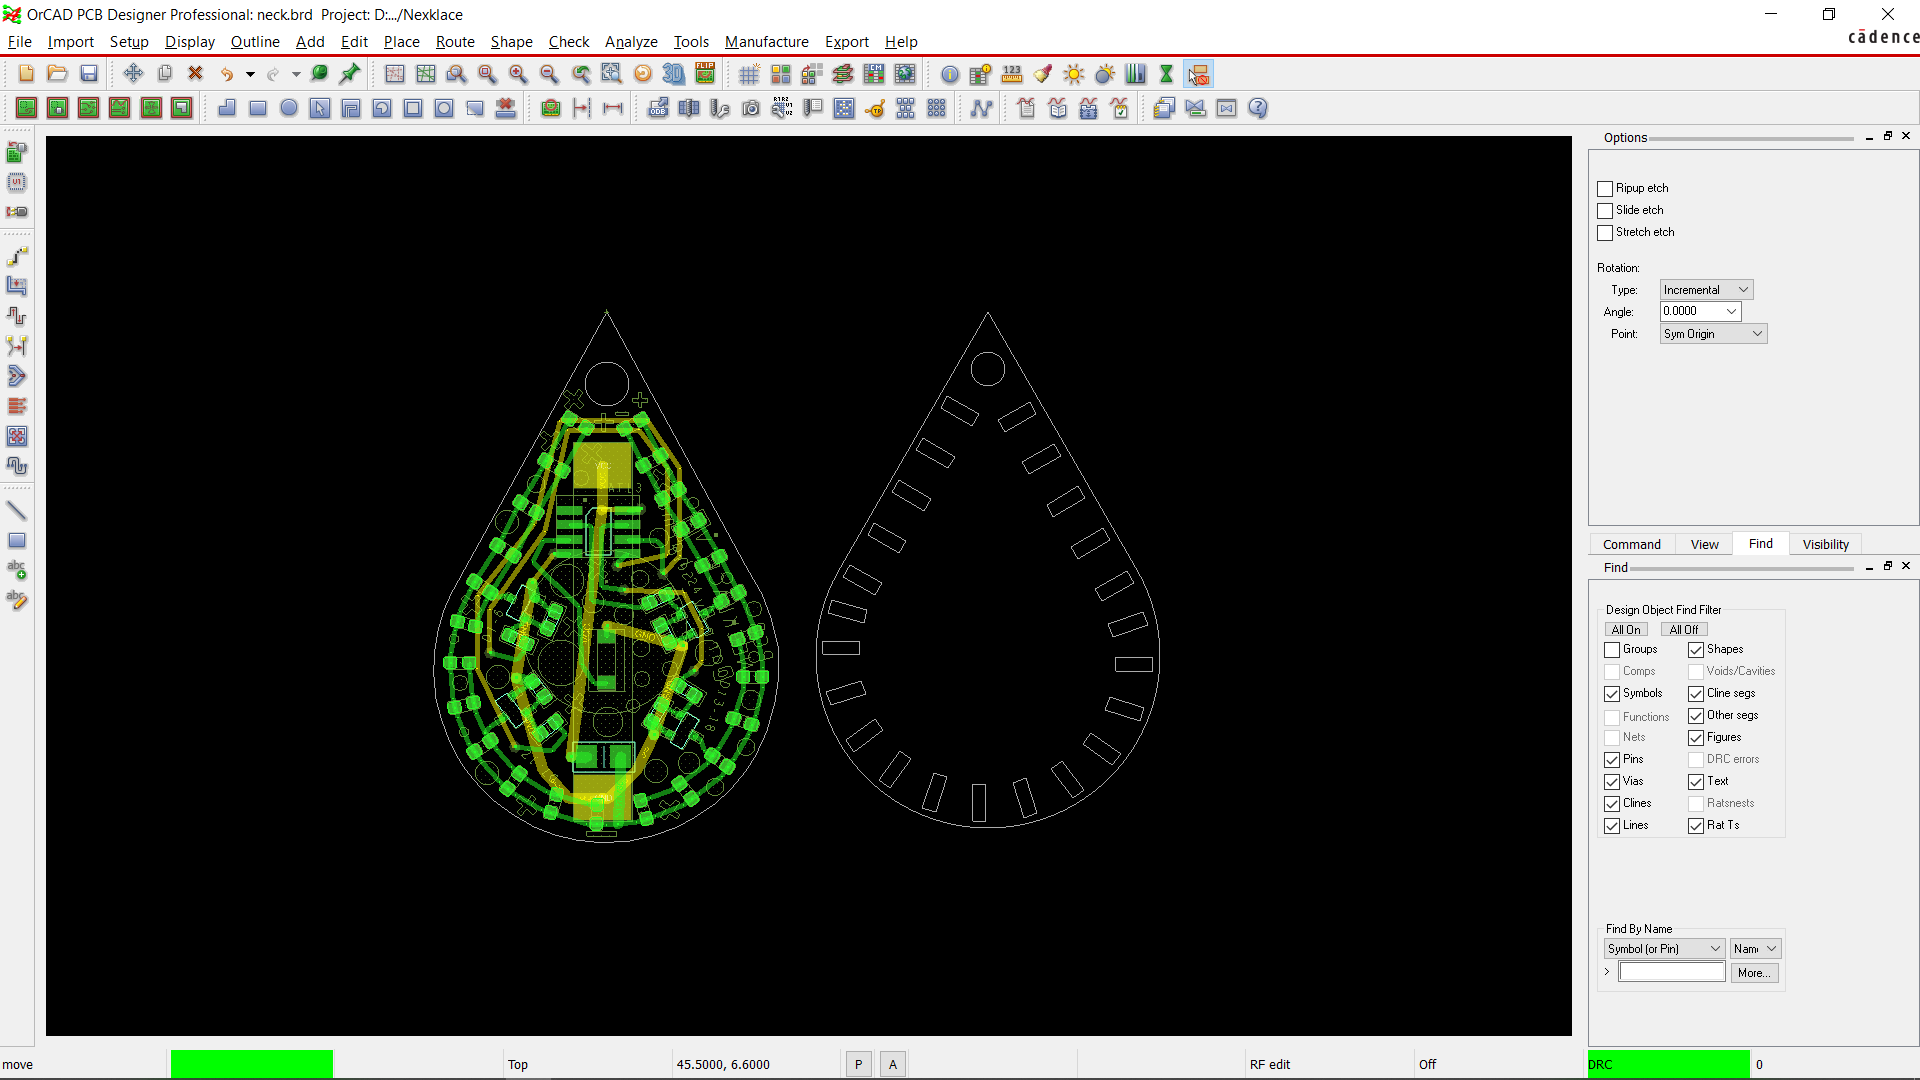Open the Shape menu
The image size is (1920, 1080).
point(511,42)
